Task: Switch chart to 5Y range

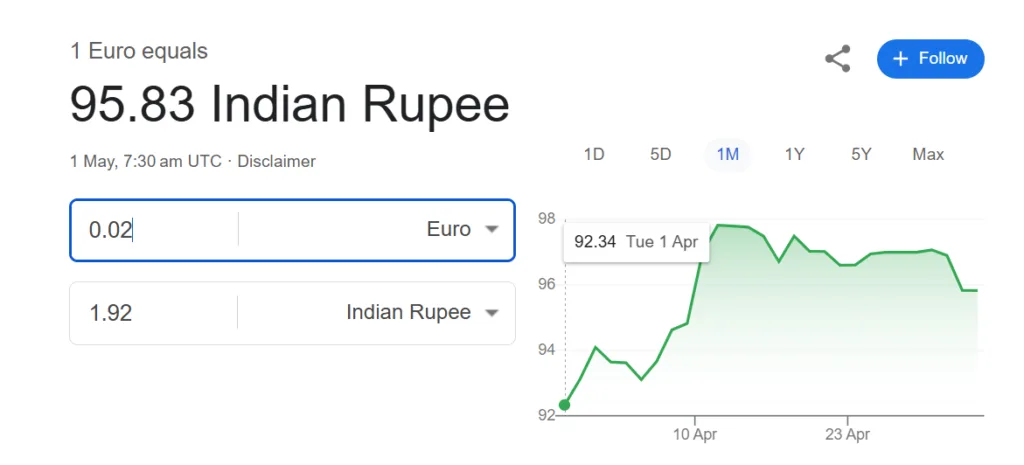Action: coord(861,155)
